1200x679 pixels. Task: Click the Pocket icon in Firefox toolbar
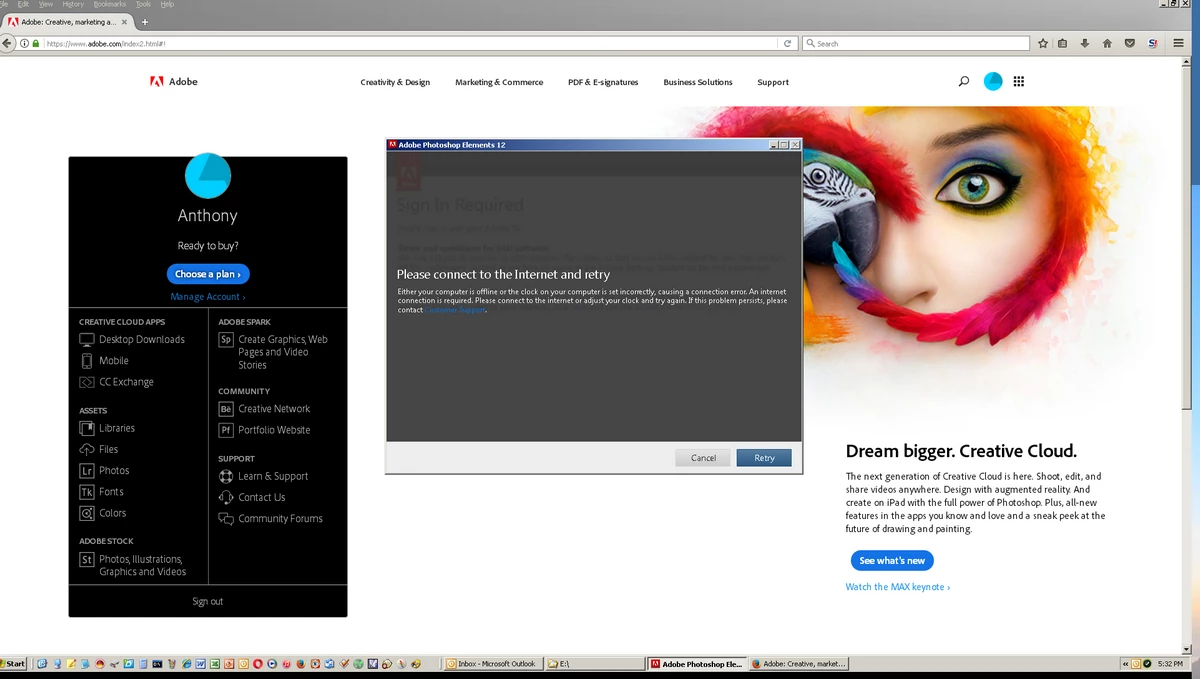coord(1129,43)
